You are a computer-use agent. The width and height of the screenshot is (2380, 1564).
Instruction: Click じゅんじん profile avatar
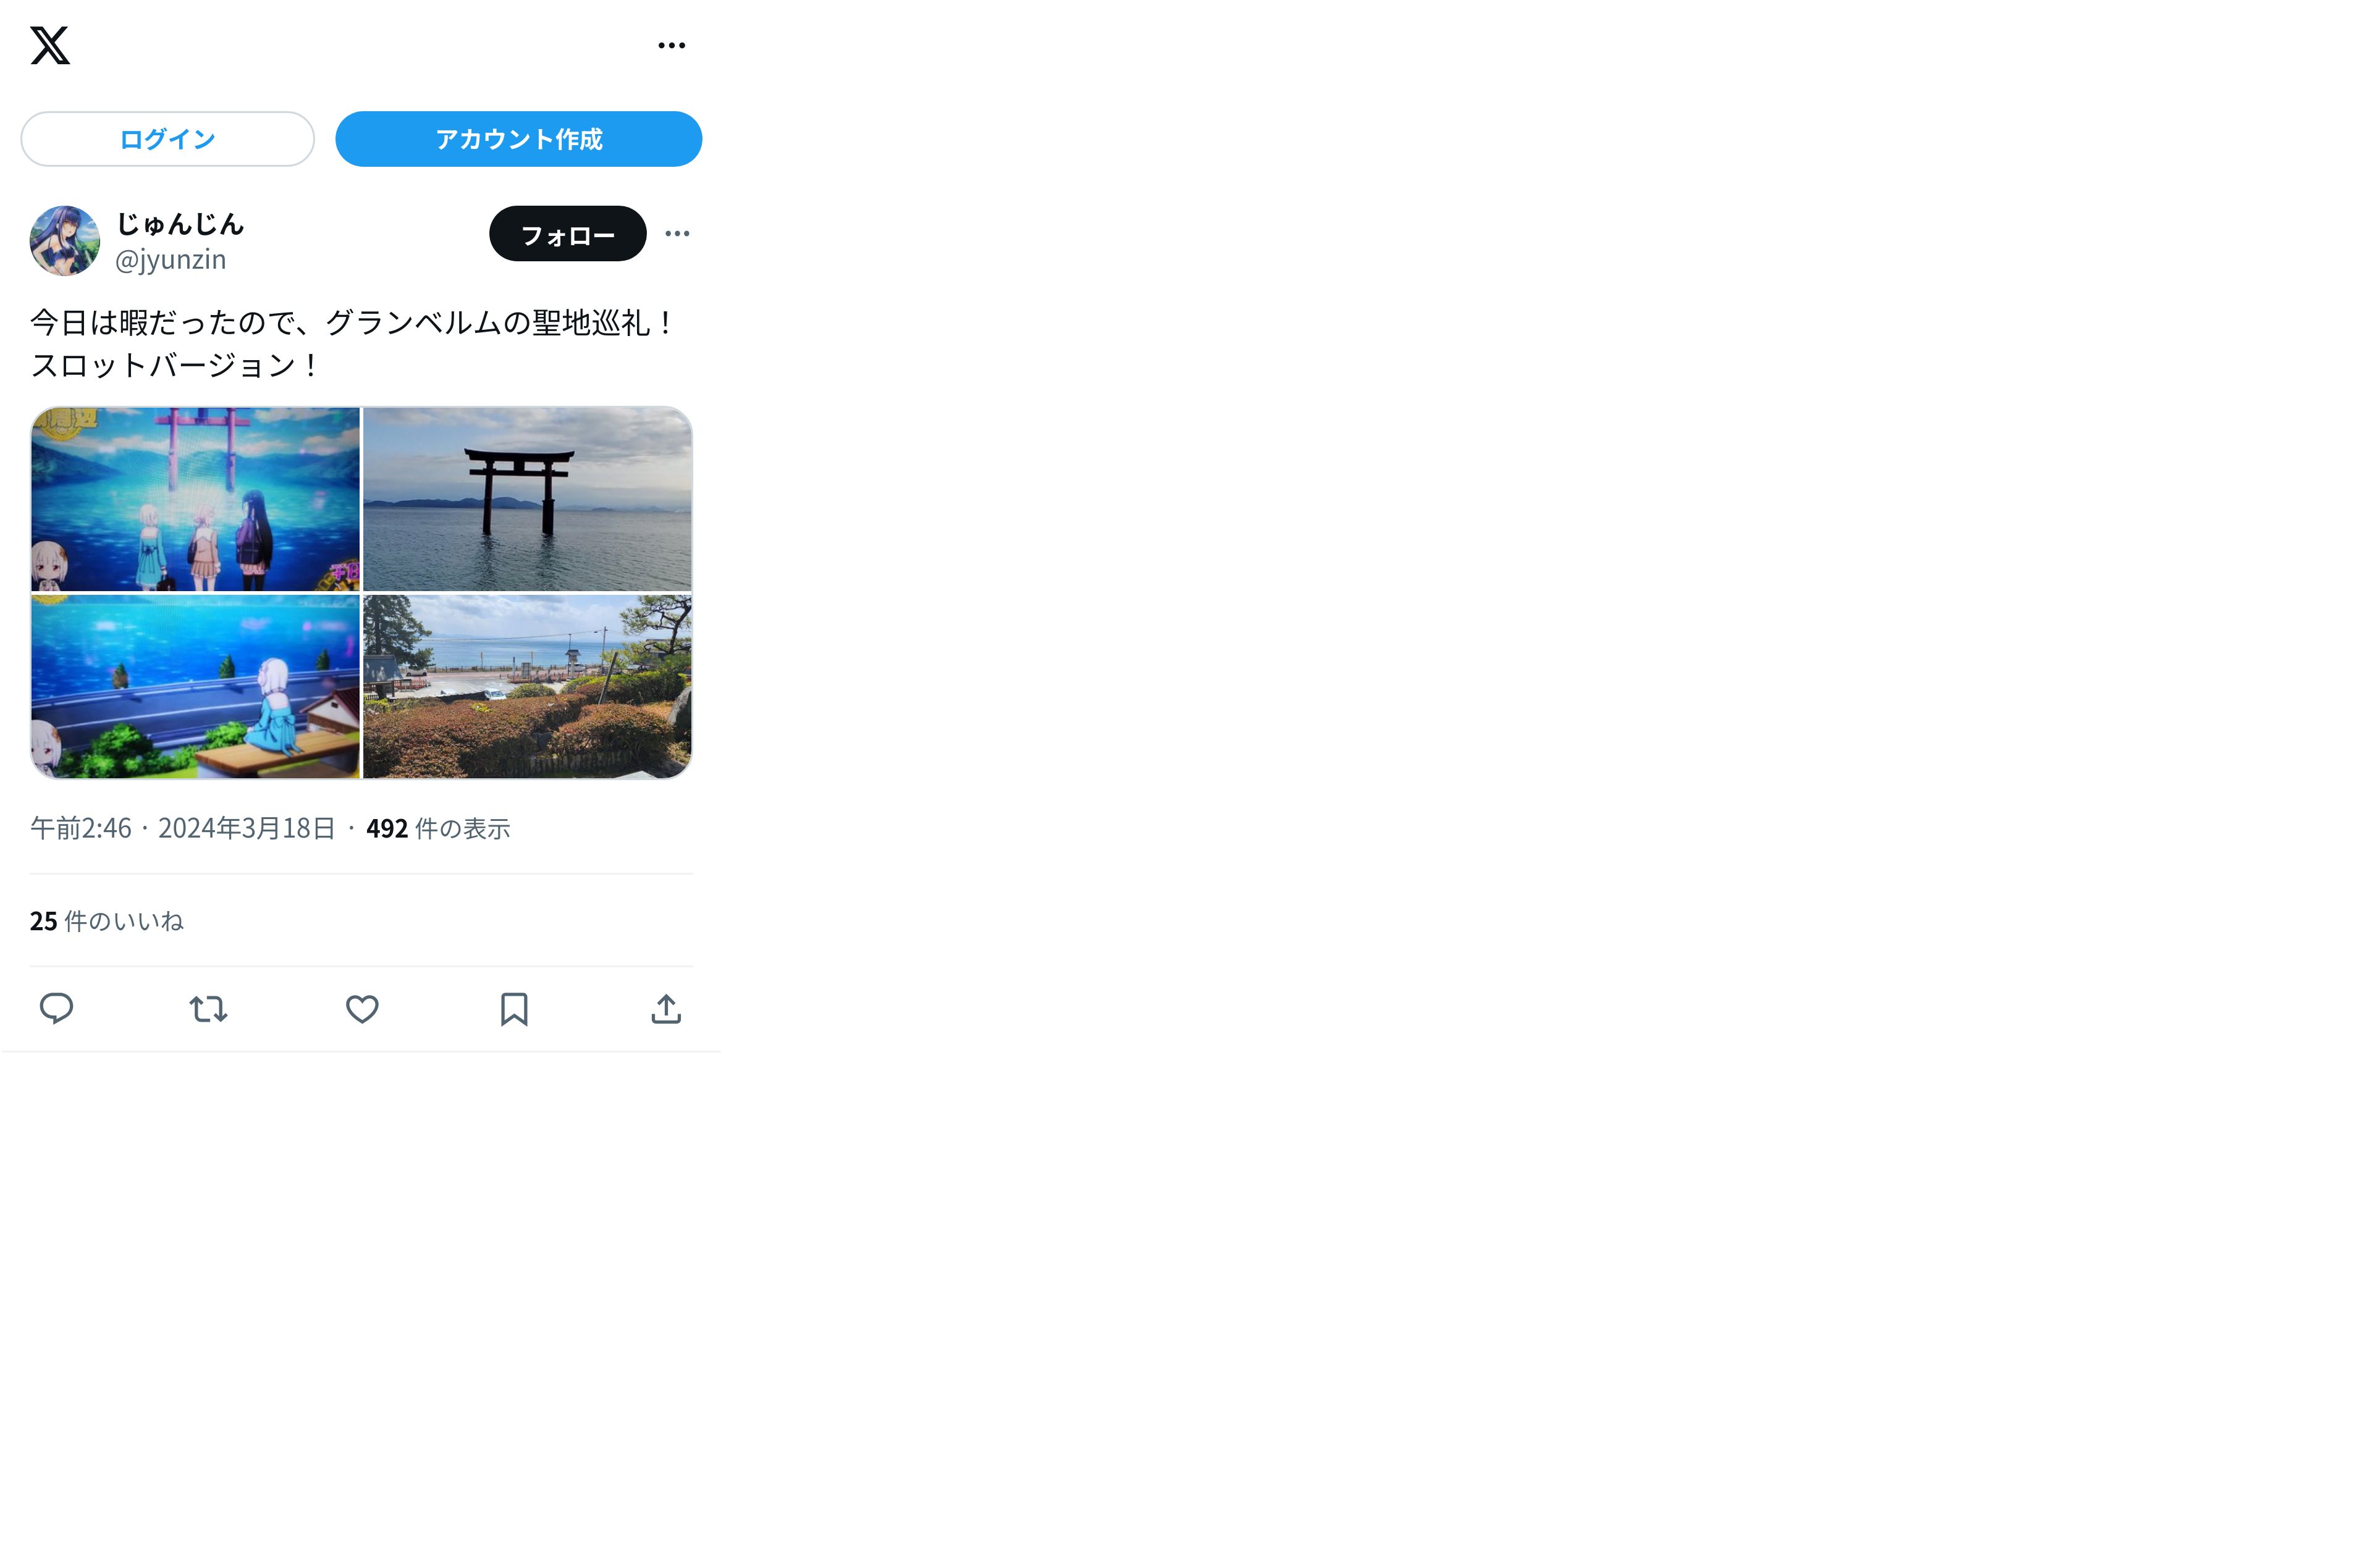65,241
